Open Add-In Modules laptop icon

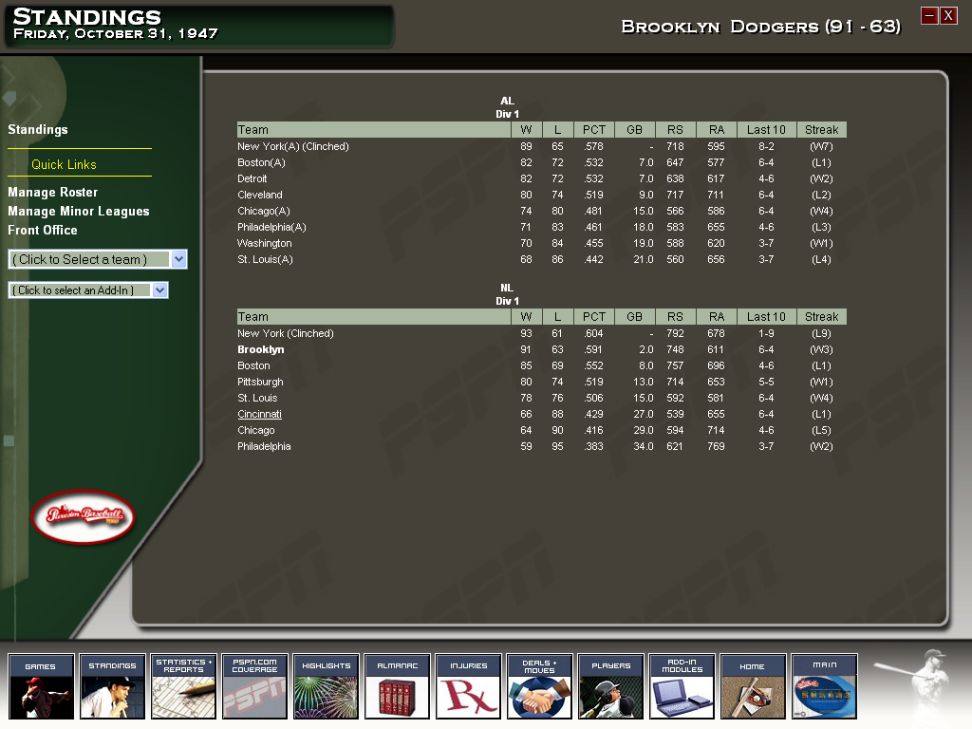click(x=682, y=686)
